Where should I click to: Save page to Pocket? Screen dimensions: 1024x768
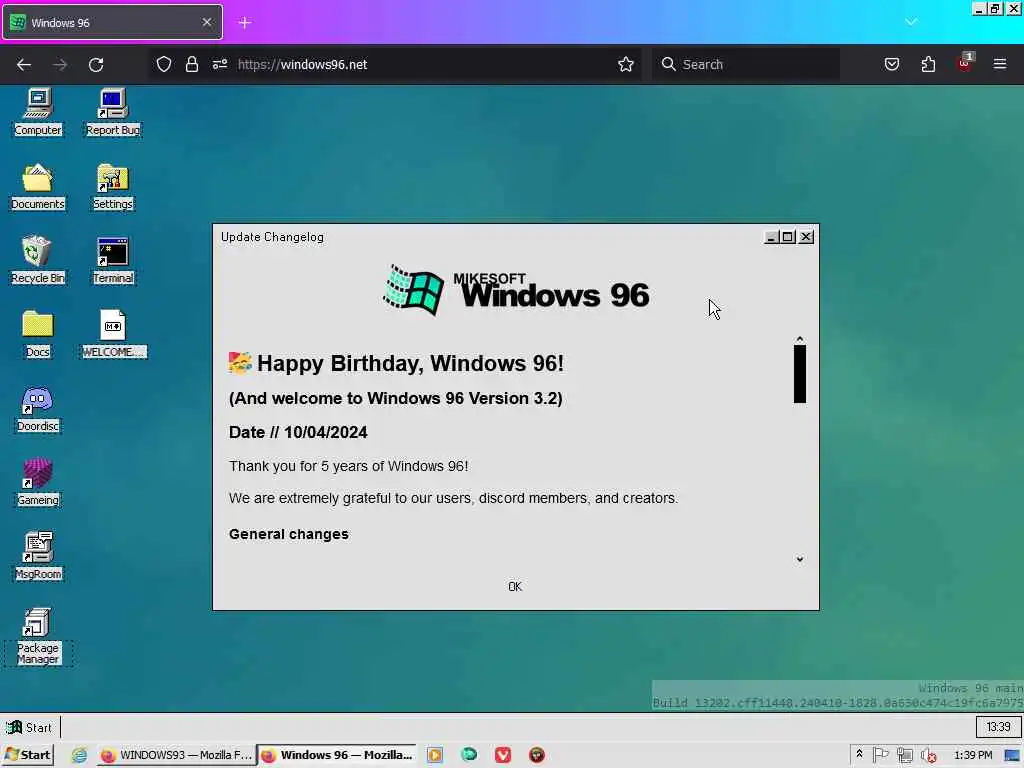891,64
